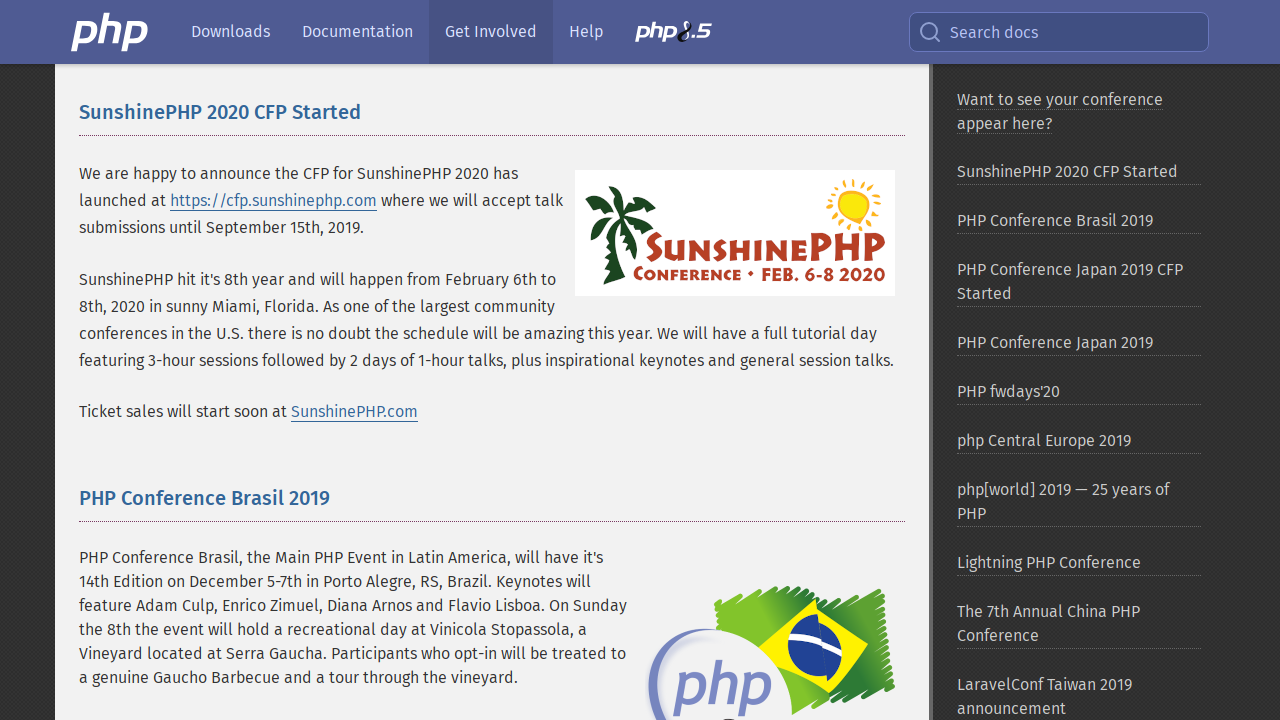The width and height of the screenshot is (1280, 720).
Task: Click the search magnifier icon
Action: pos(930,32)
